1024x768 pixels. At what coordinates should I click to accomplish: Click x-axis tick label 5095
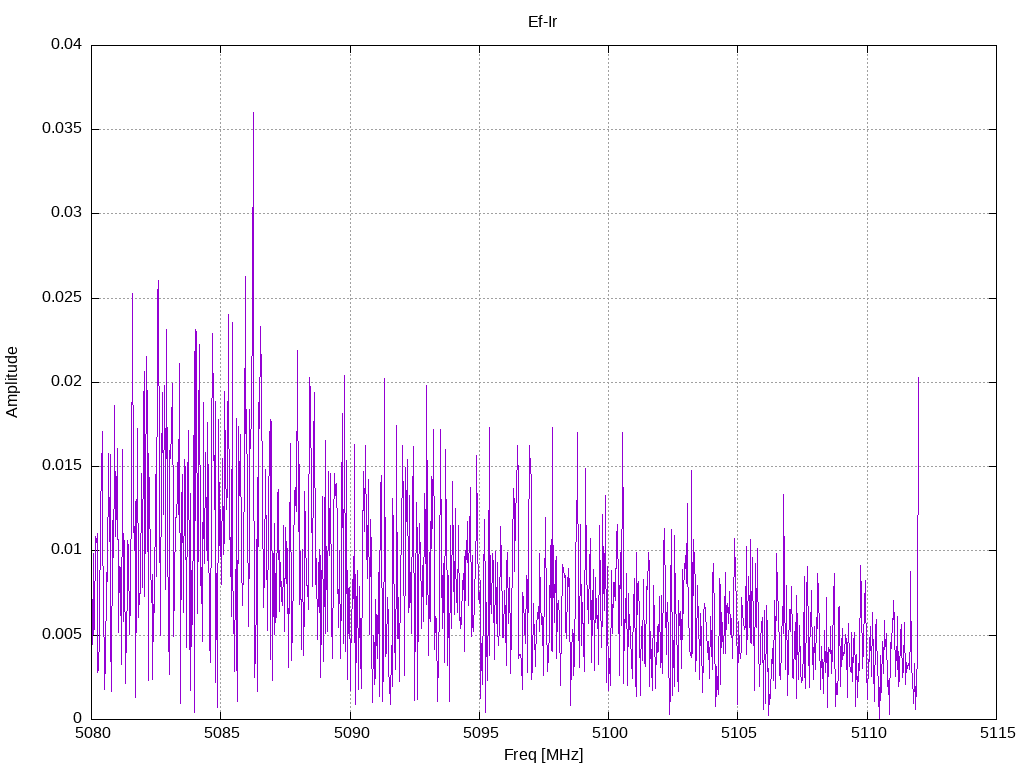point(480,733)
